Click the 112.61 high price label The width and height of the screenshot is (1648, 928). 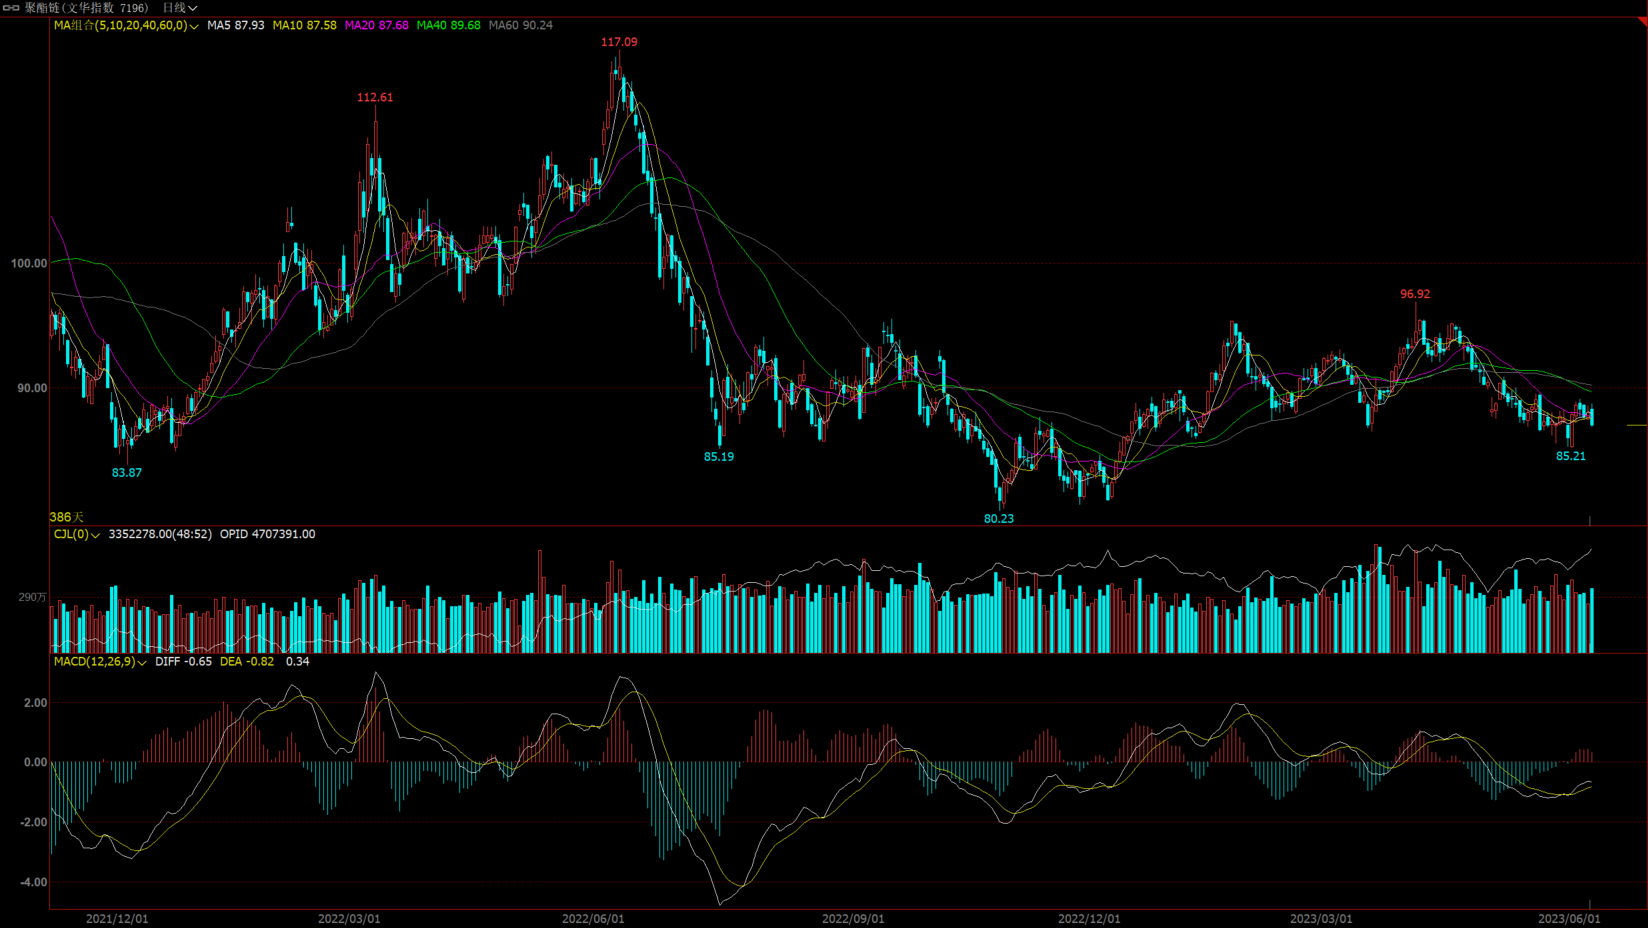point(375,97)
